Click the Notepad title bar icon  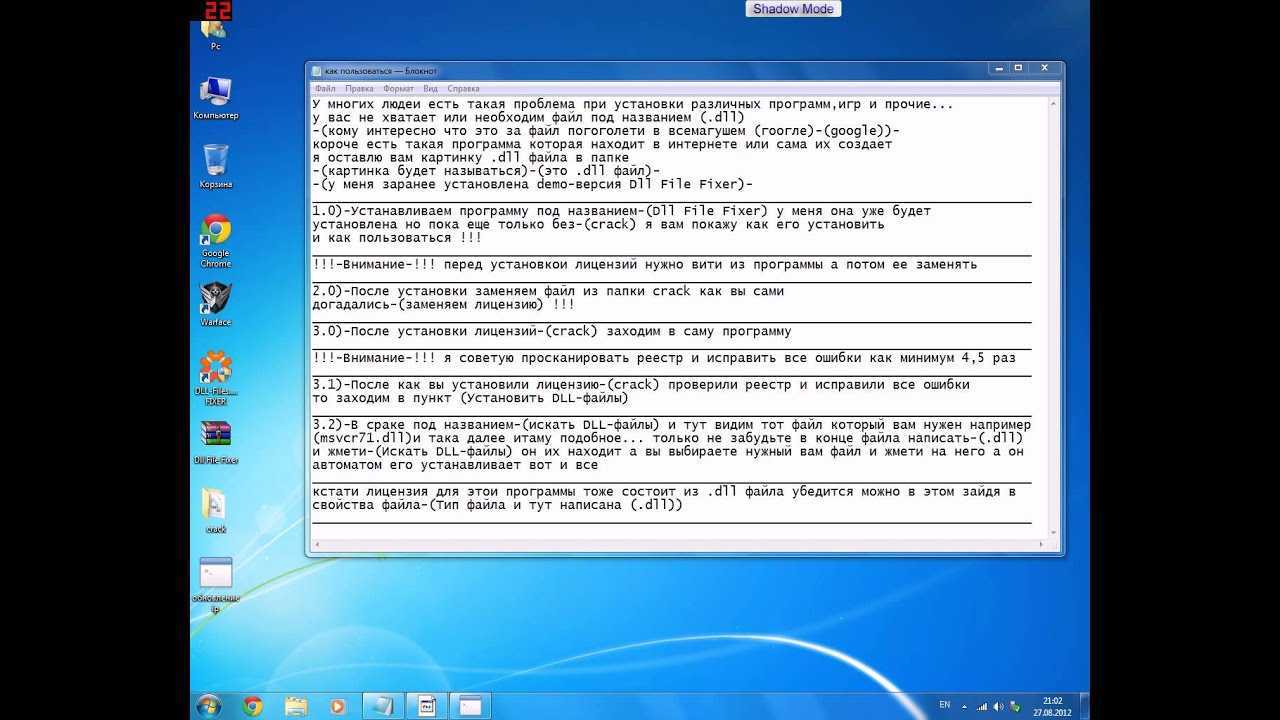coord(317,71)
